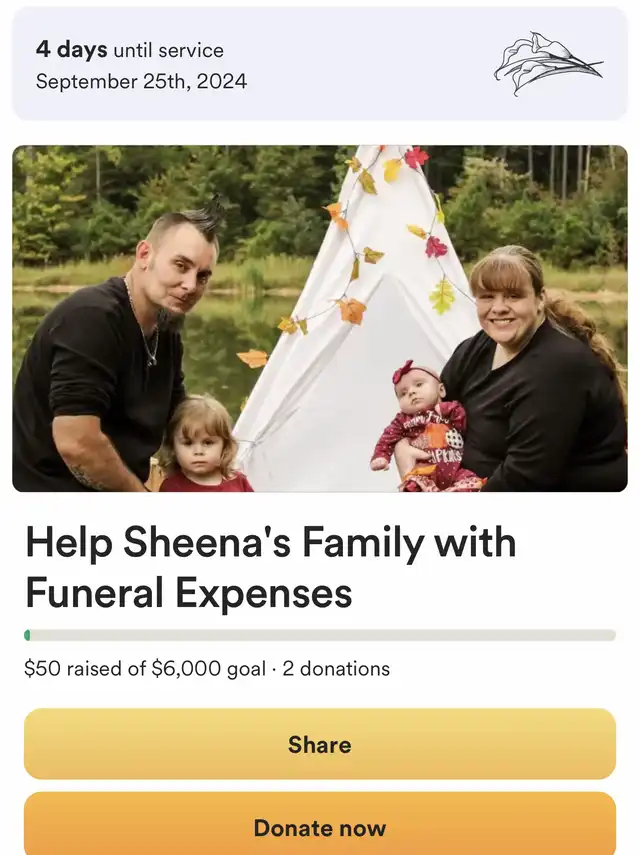Click the toddler in red shirt
This screenshot has width=640, height=855.
tap(202, 444)
